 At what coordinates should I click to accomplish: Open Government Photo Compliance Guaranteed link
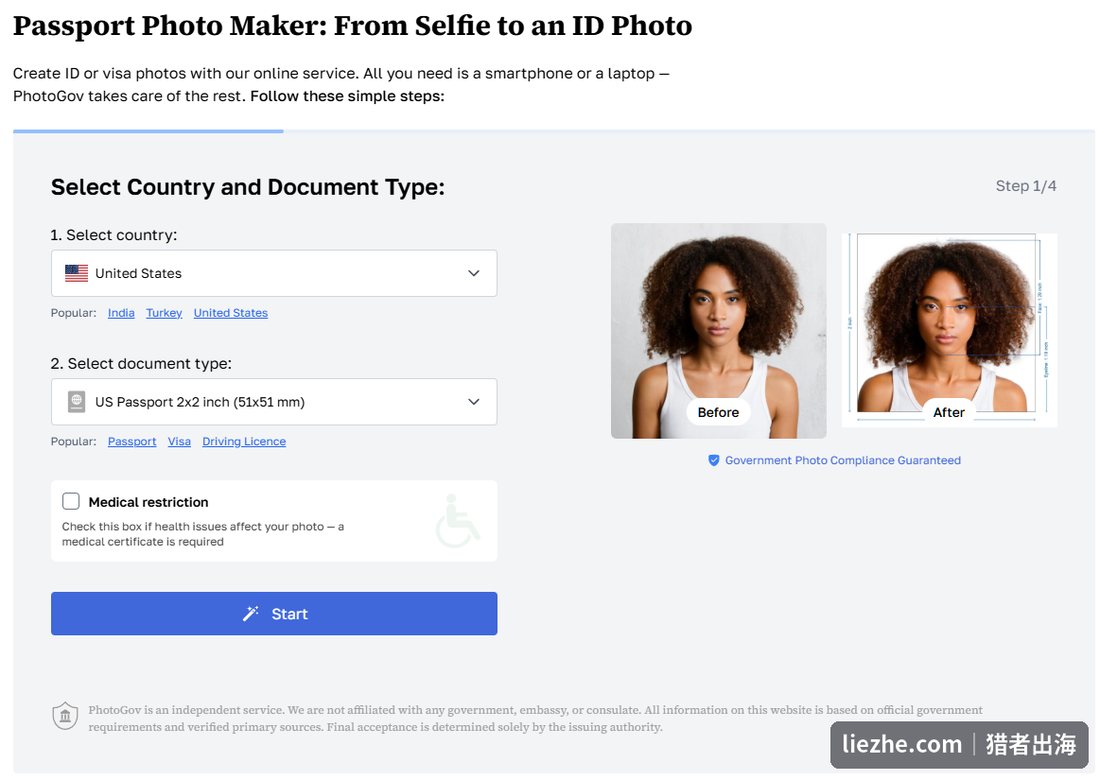click(843, 460)
